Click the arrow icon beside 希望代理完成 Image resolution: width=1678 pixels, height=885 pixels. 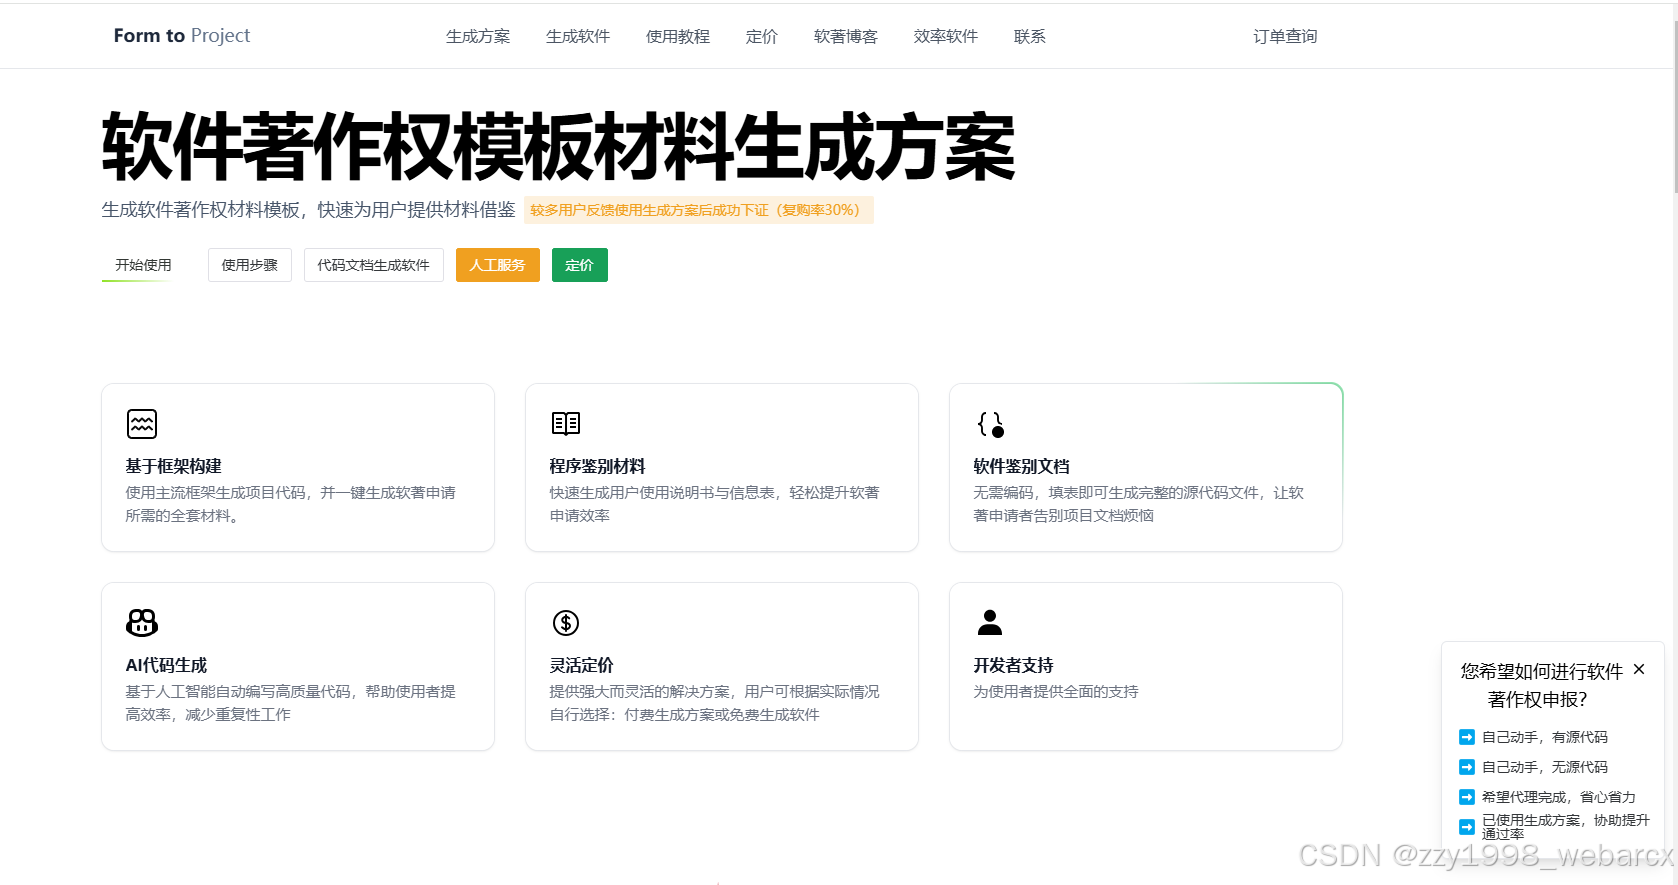pyautogui.click(x=1467, y=797)
